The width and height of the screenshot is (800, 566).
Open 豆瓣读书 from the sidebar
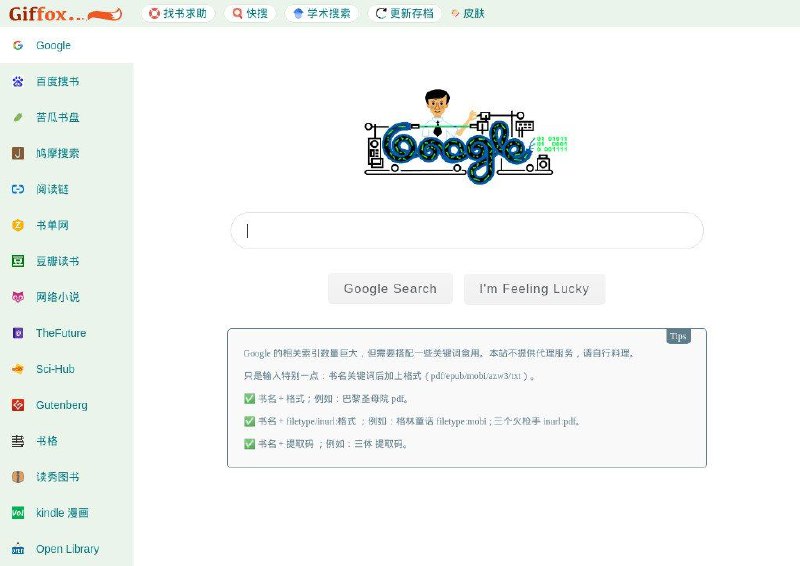(67, 261)
